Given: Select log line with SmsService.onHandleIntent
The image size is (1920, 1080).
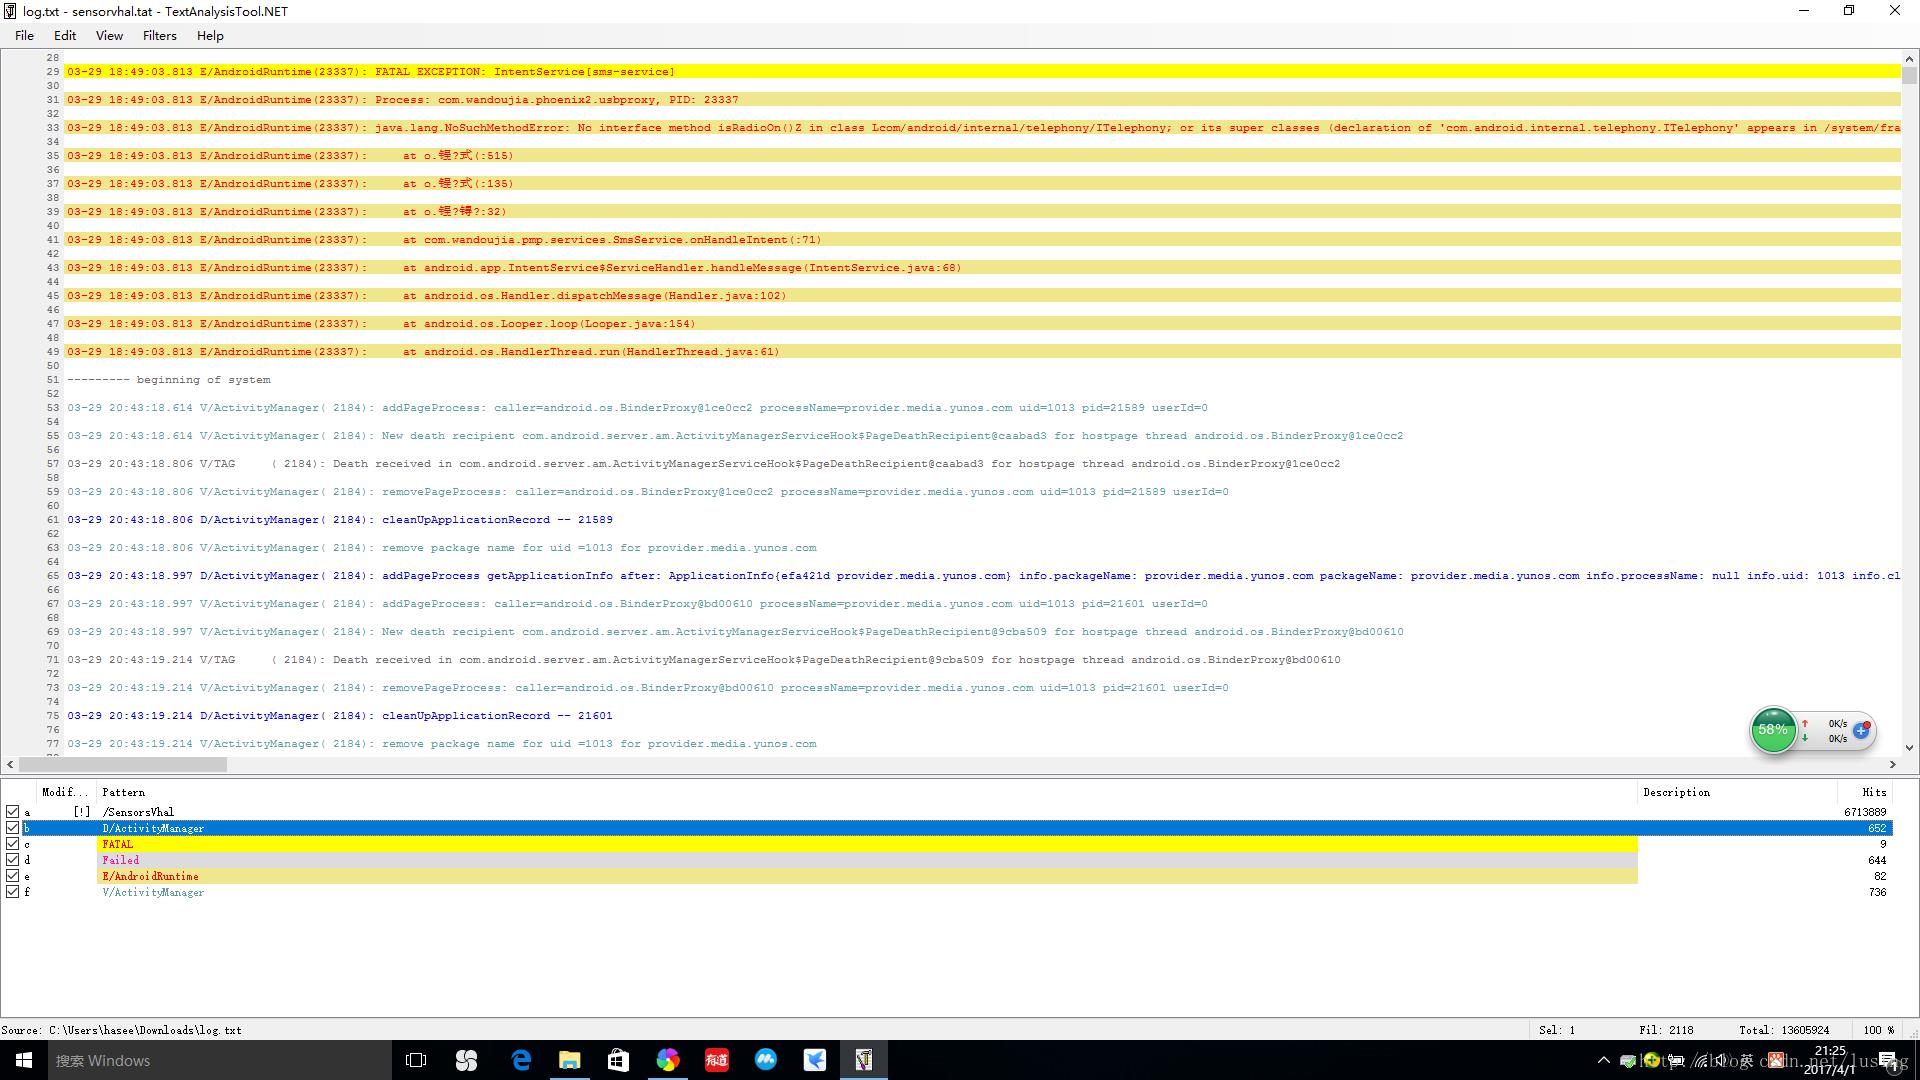Looking at the screenshot, I should point(983,240).
